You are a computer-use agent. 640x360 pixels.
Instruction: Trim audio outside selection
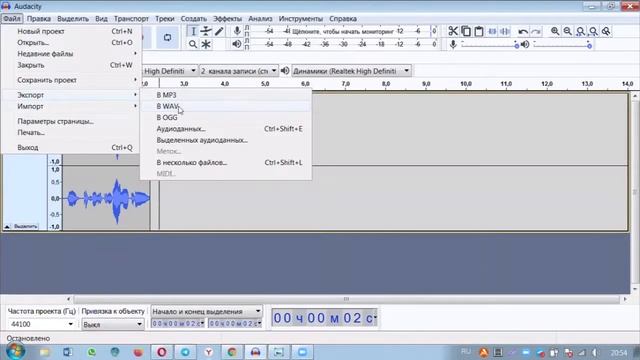click(492, 31)
